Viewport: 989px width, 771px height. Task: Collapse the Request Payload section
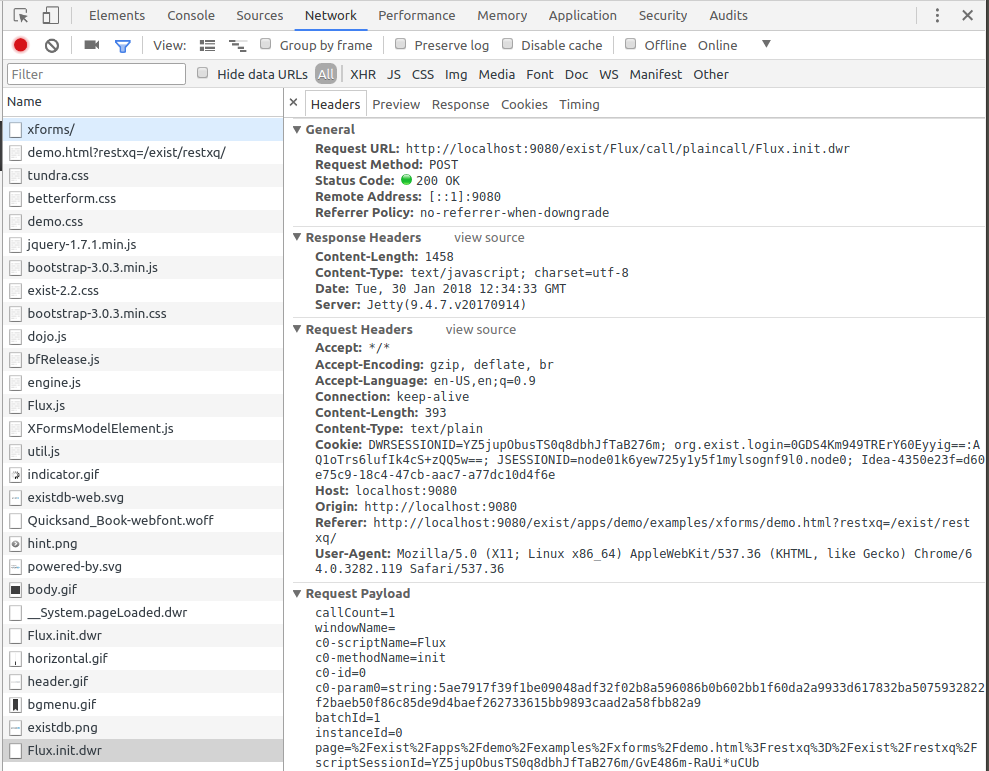pos(297,593)
